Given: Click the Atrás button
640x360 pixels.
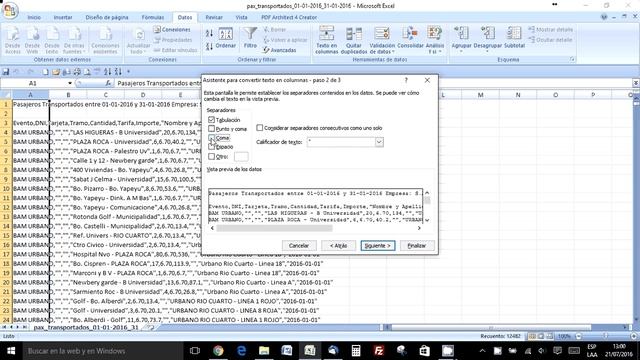Looking at the screenshot, I should pos(338,246).
